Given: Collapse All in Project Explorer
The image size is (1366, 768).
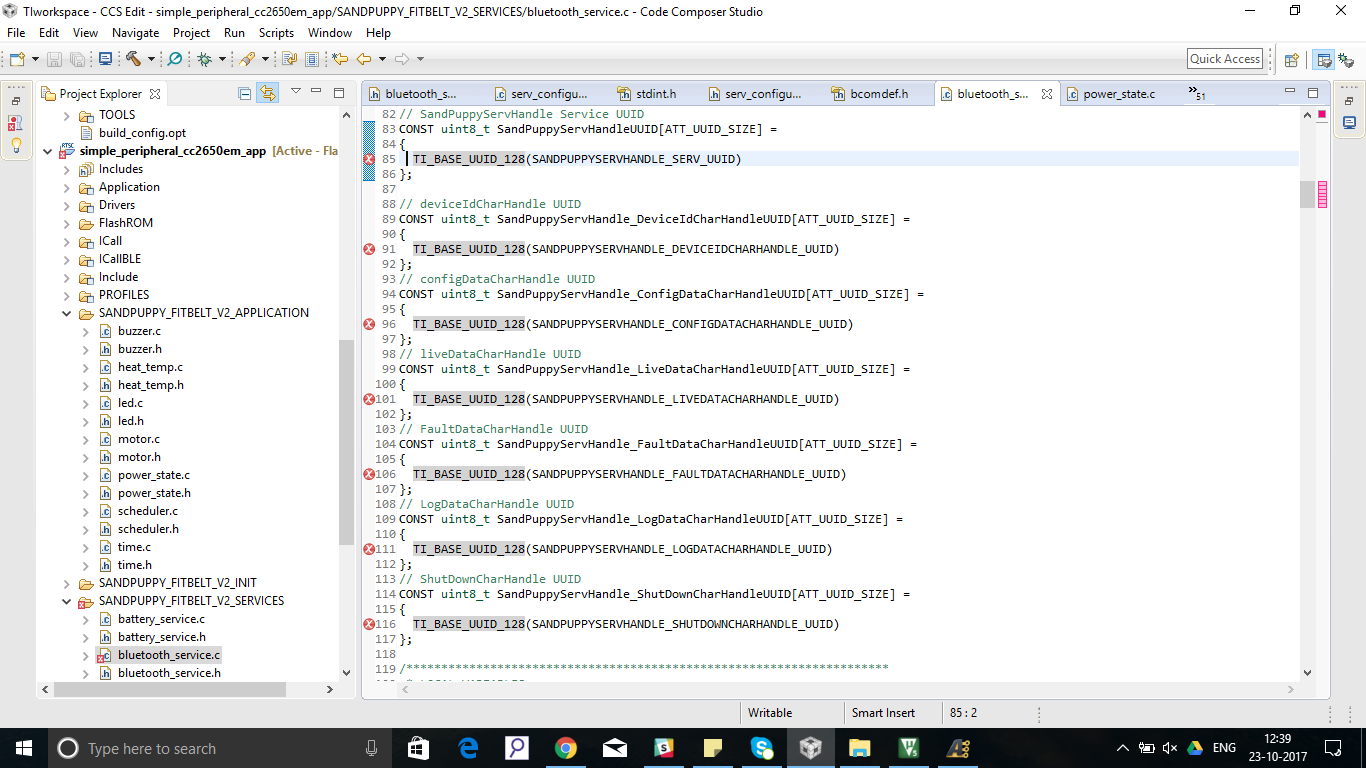Looking at the screenshot, I should (245, 93).
